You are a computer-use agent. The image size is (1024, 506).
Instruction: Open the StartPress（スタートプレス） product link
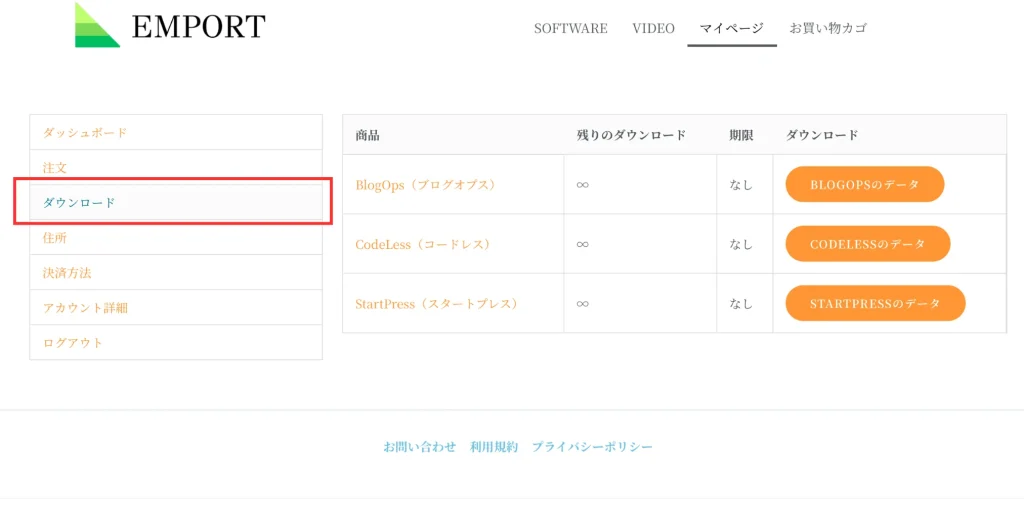click(436, 303)
